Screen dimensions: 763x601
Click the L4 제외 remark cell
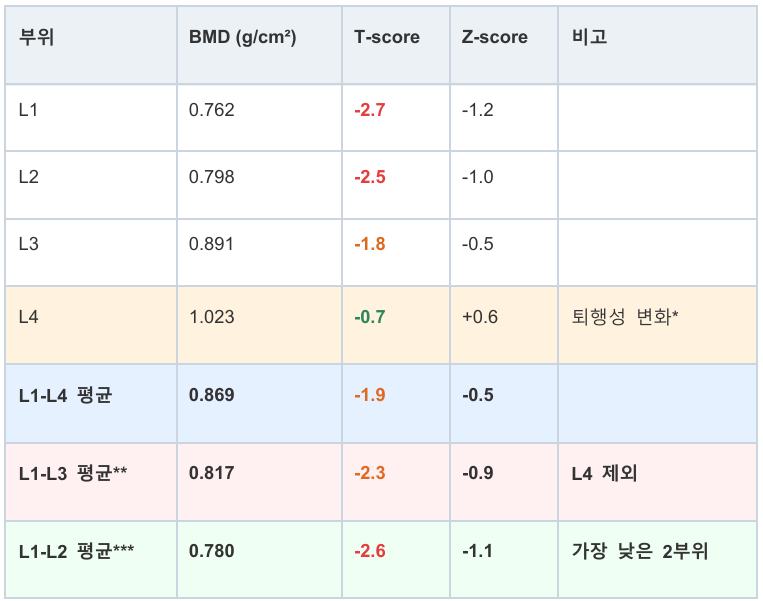click(604, 473)
